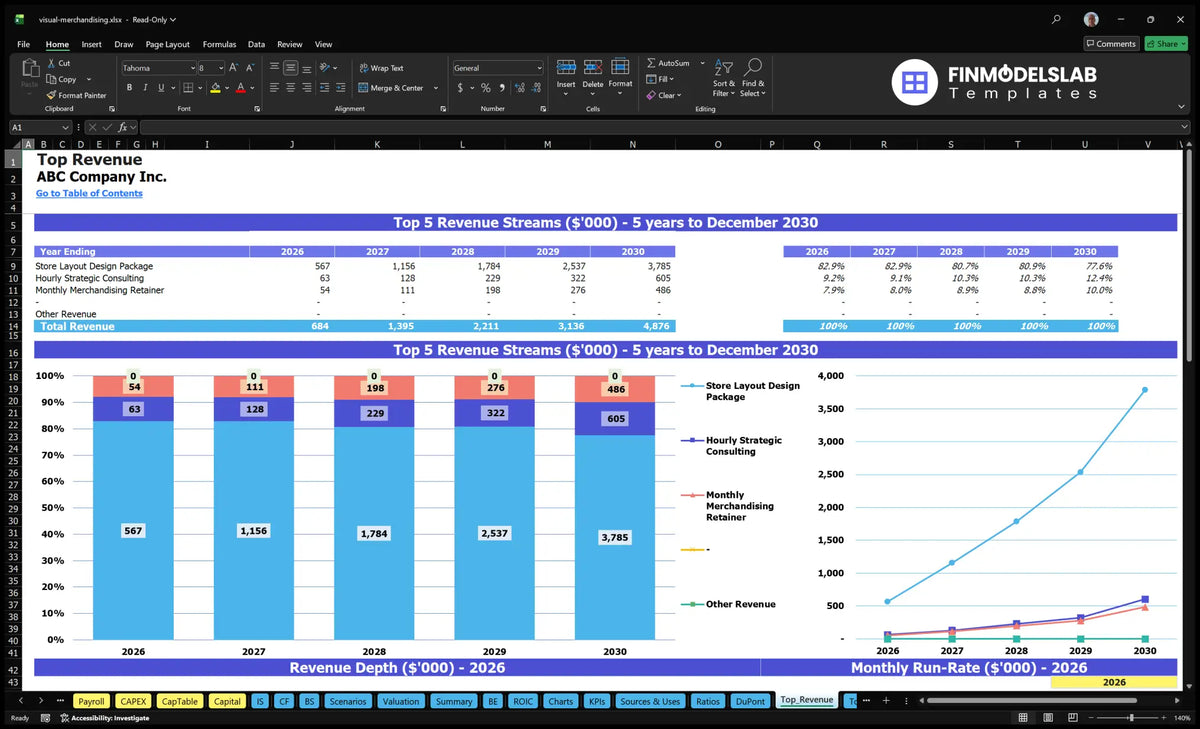Apply the Percent Style format
1200x729 pixels.
(486, 88)
